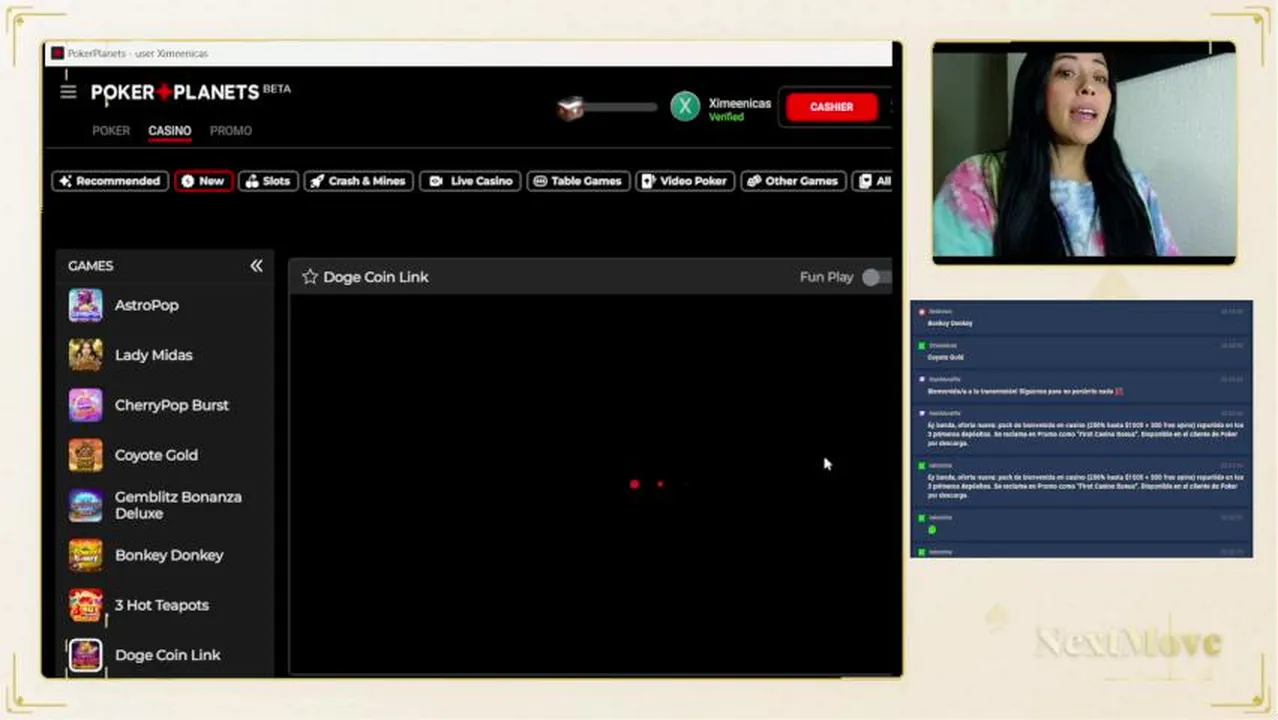
Task: Open Crash & Mines category
Action: [x=358, y=181]
